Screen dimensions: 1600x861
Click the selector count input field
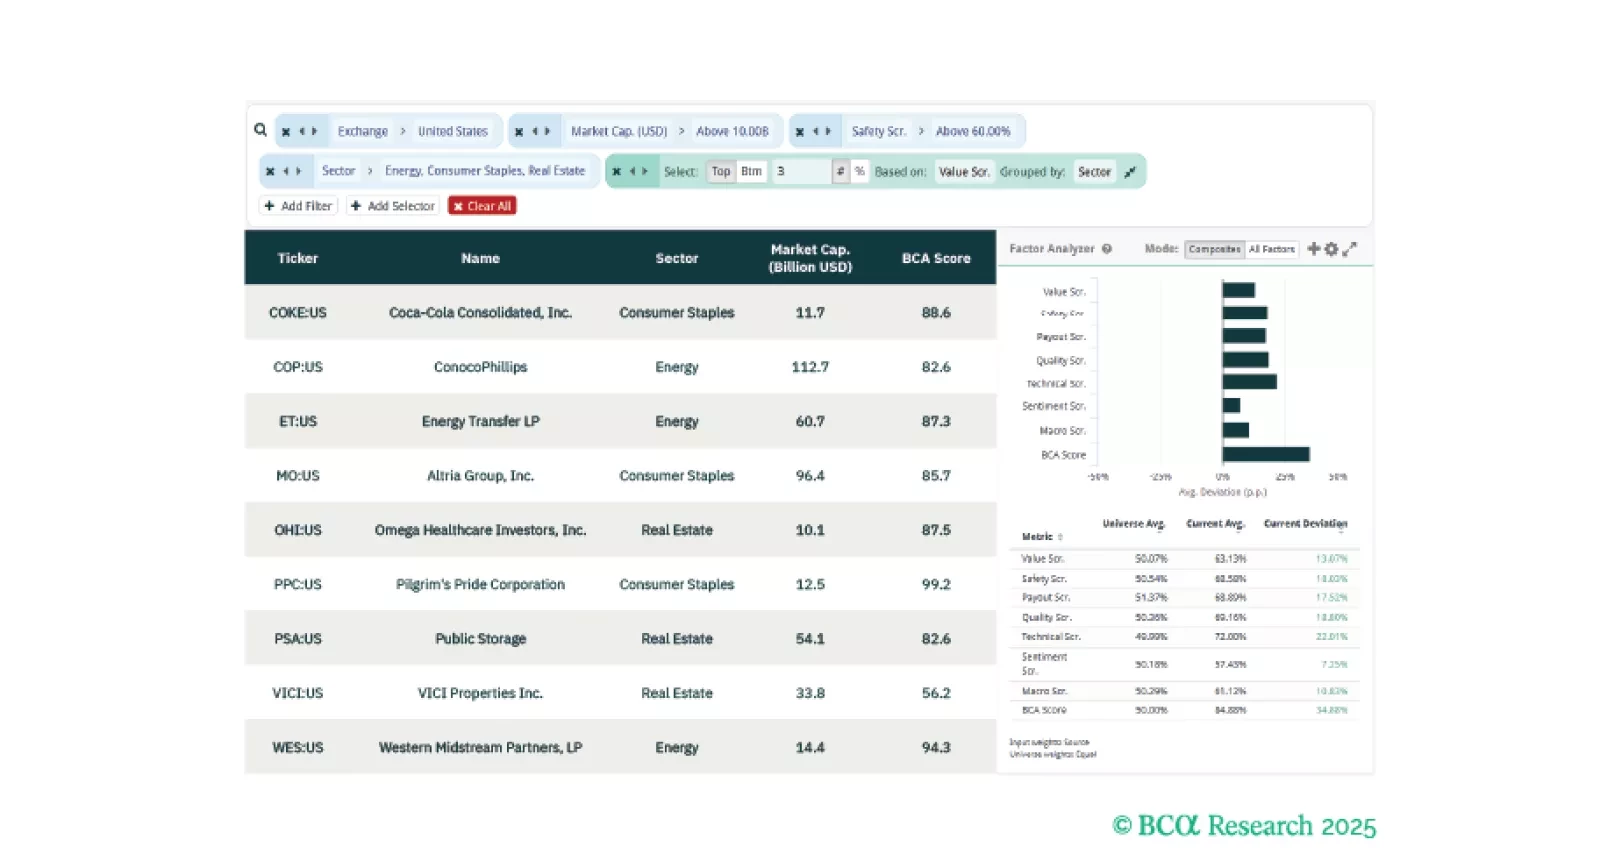tap(800, 172)
